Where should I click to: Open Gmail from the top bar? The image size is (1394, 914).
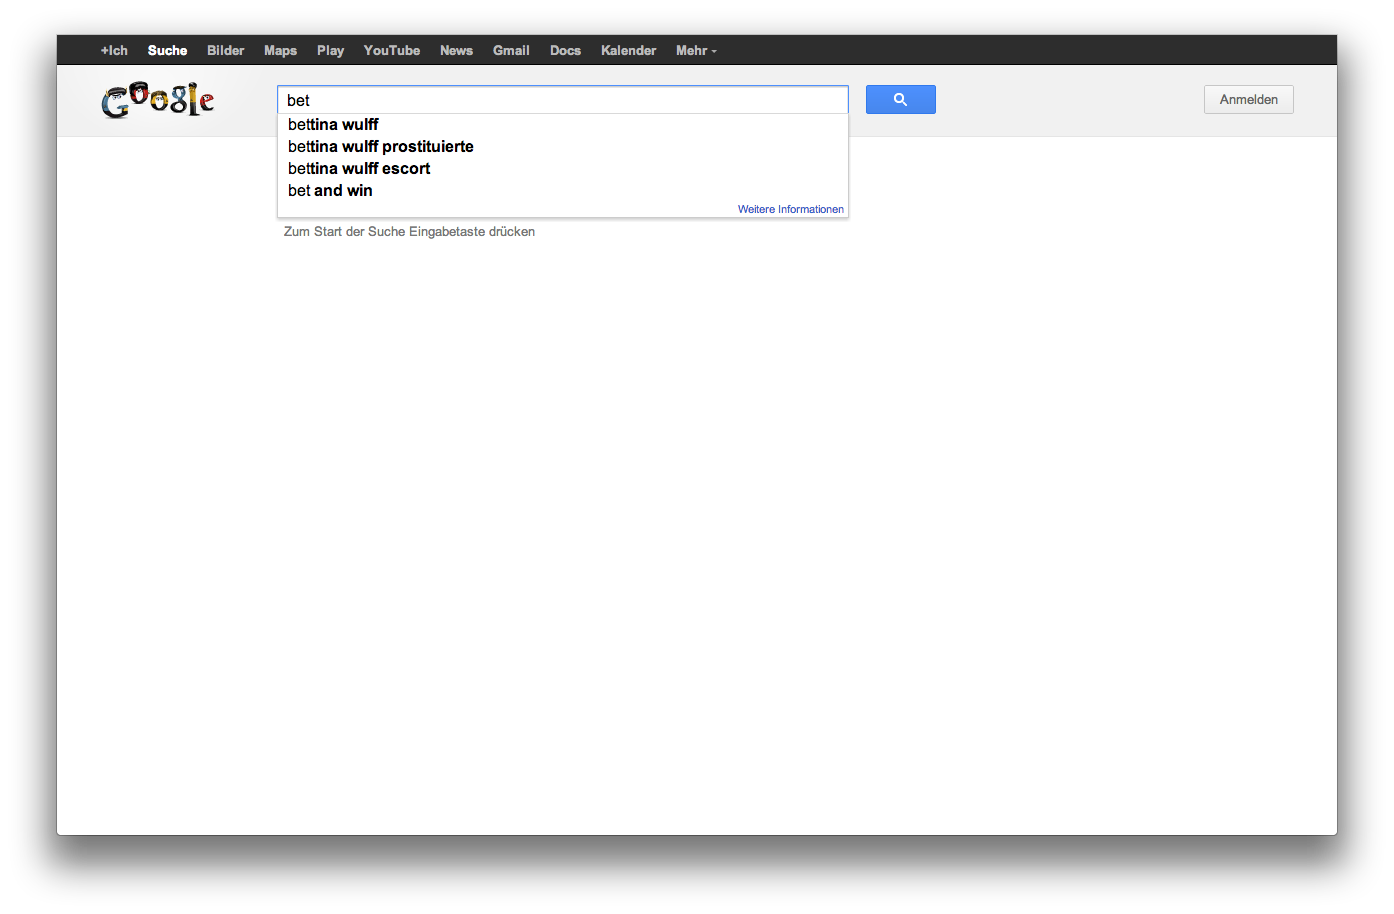pos(511,51)
